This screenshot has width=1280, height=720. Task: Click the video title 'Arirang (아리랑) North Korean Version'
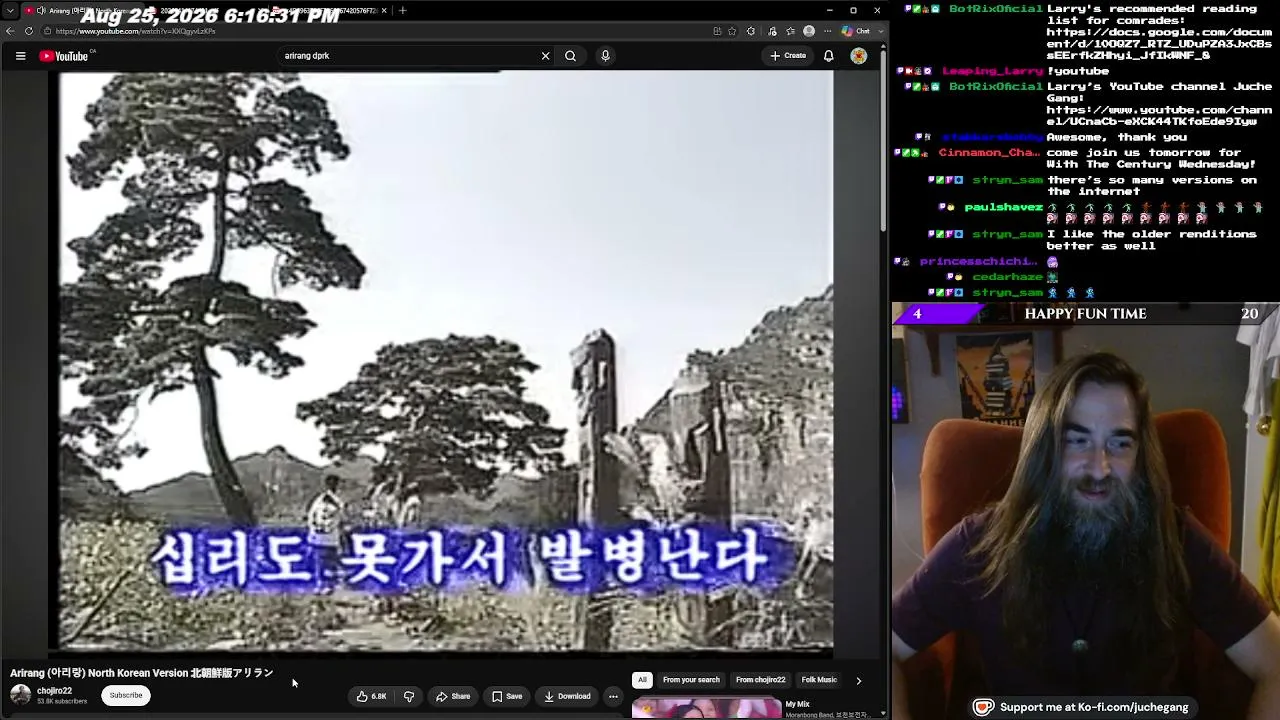click(x=141, y=673)
